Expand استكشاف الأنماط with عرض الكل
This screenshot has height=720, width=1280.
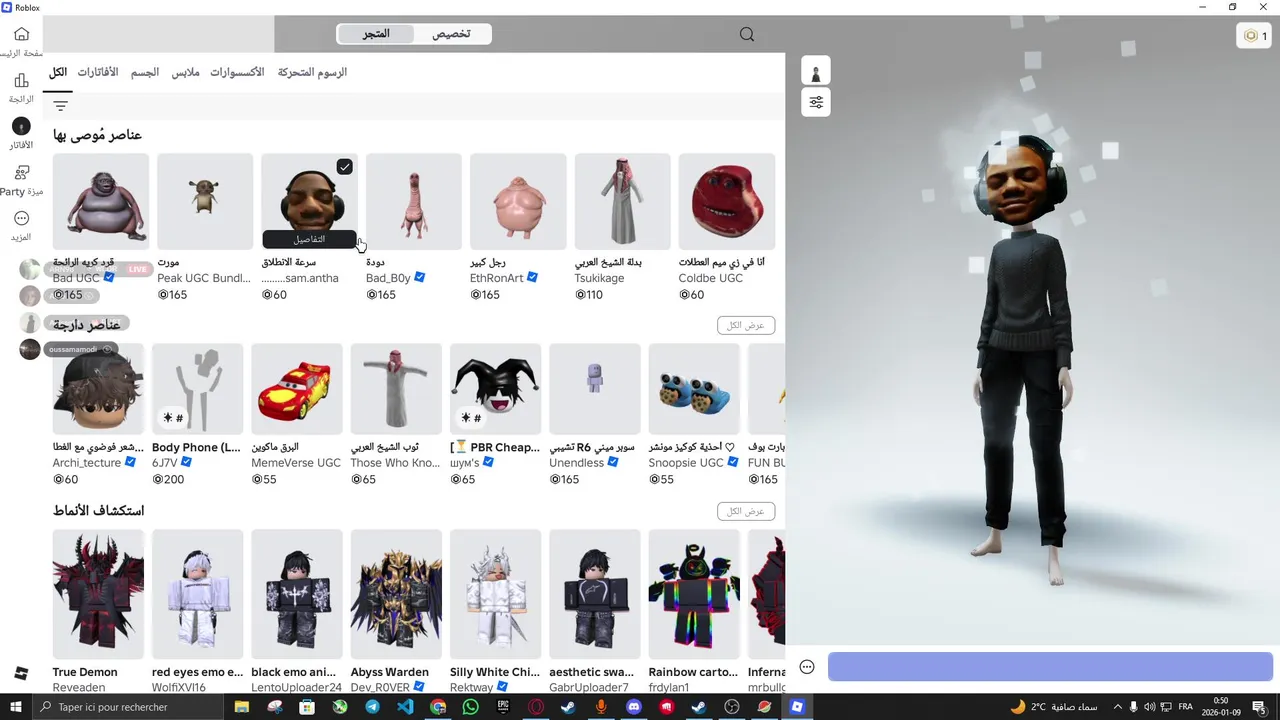pos(746,511)
